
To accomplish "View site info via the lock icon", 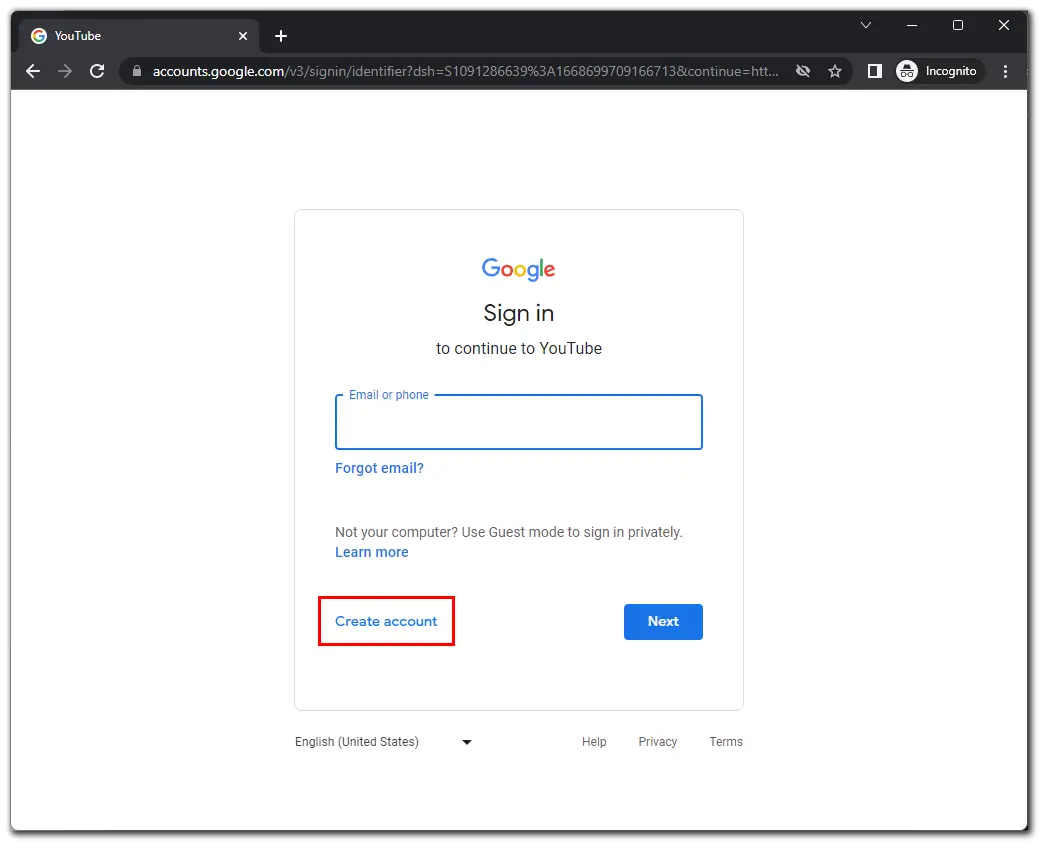I will (137, 71).
